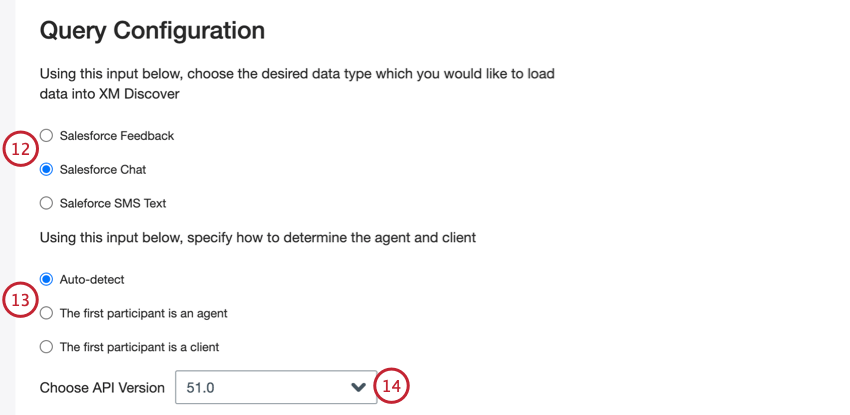Click the Choose API Version label
The height and width of the screenshot is (415, 850).
102,387
